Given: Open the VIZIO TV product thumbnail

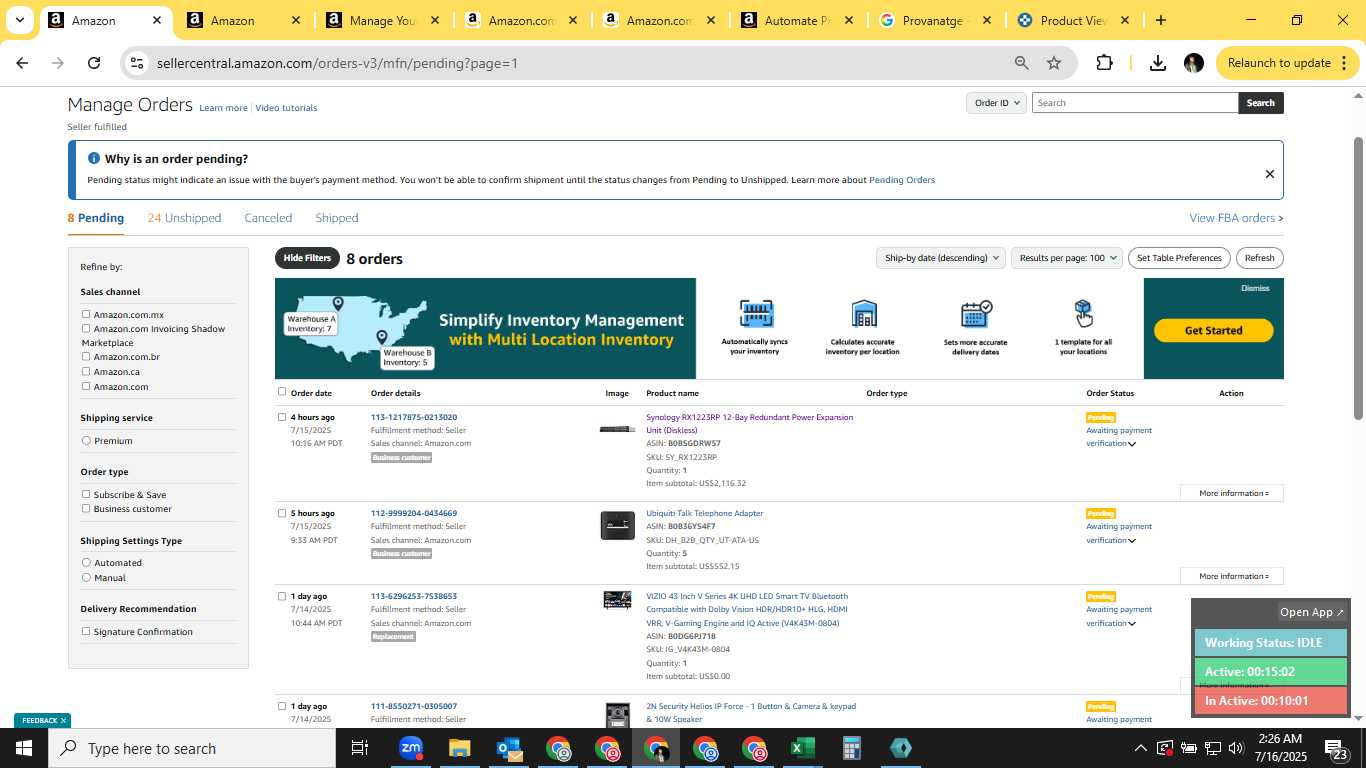Looking at the screenshot, I should (x=617, y=600).
